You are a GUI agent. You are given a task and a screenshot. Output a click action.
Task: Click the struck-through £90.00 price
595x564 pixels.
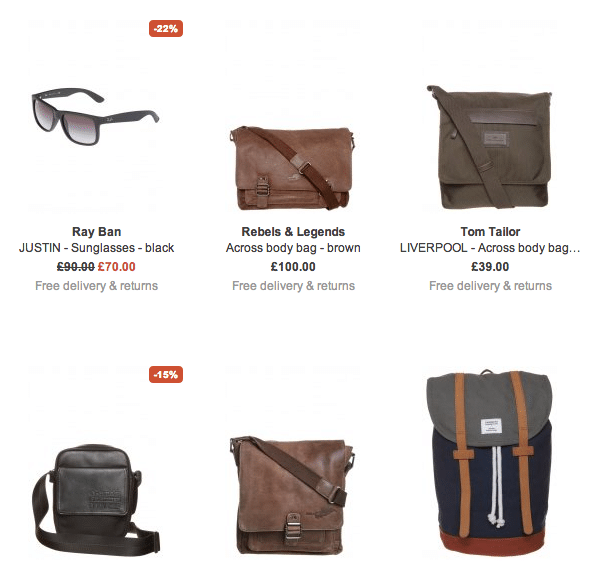[x=76, y=267]
